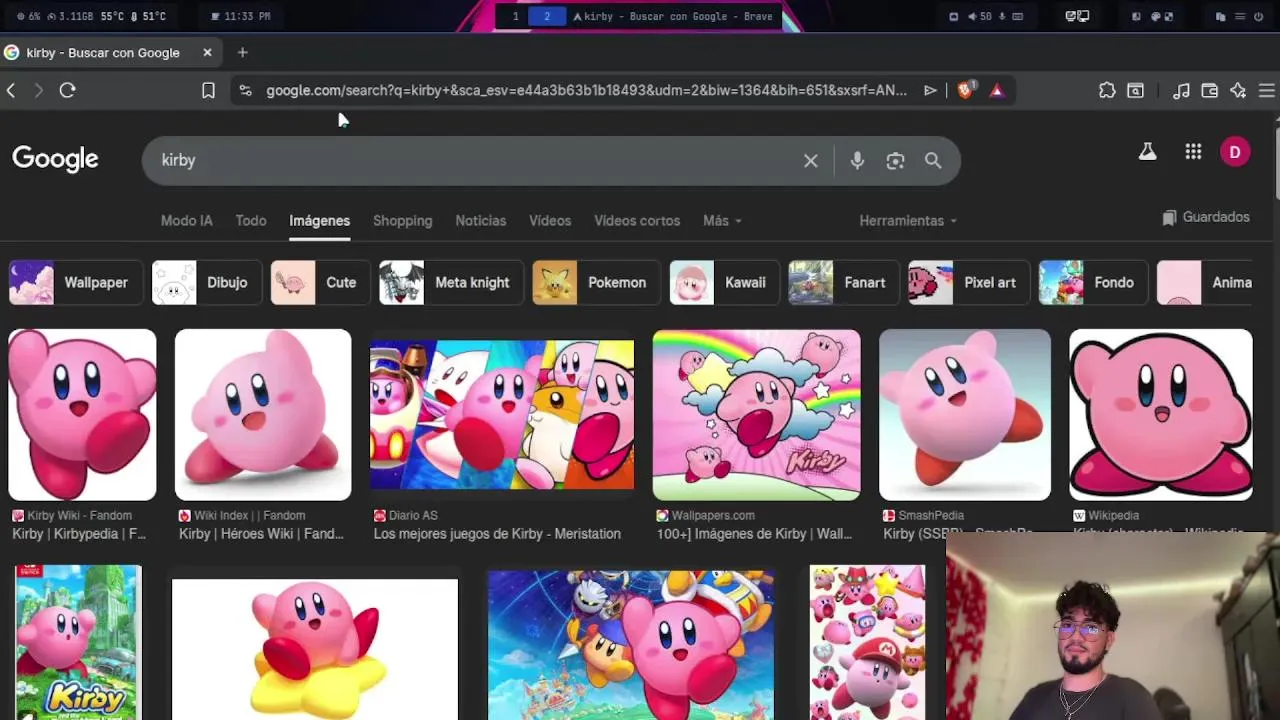Filter images by Fondo chip
The height and width of the screenshot is (720, 1280).
coord(1091,283)
